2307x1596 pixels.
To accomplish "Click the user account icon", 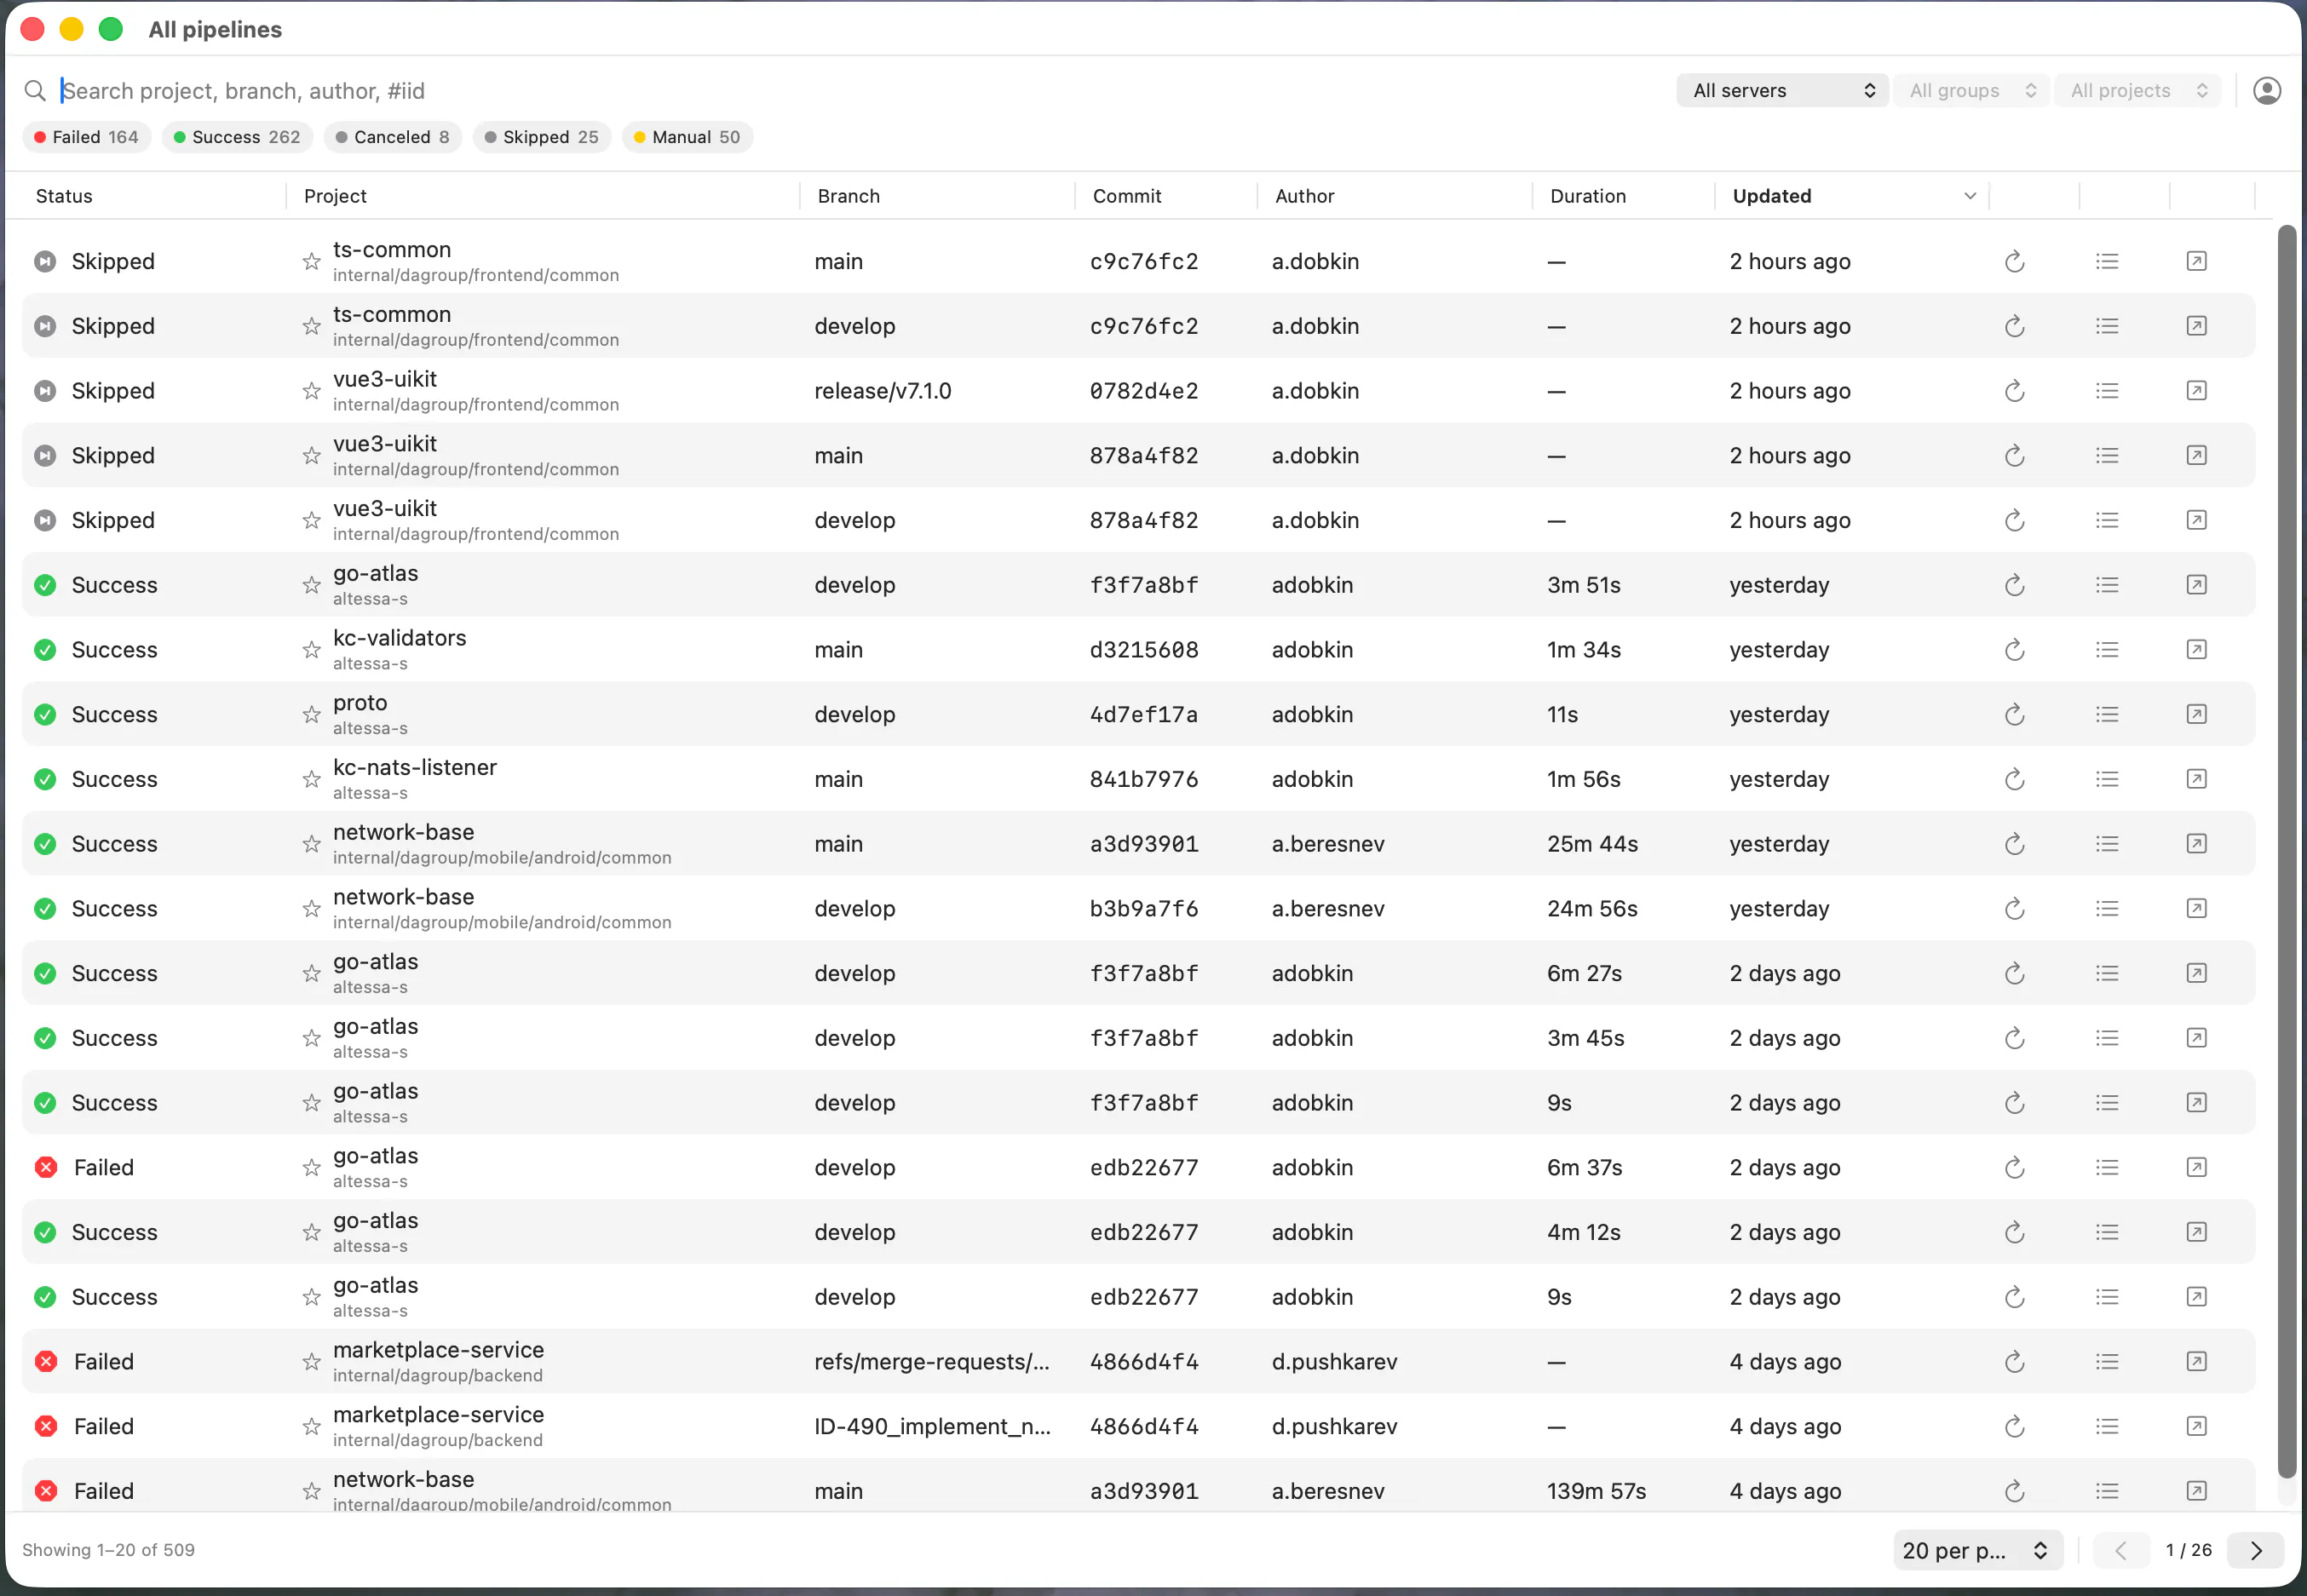I will 2266,91.
